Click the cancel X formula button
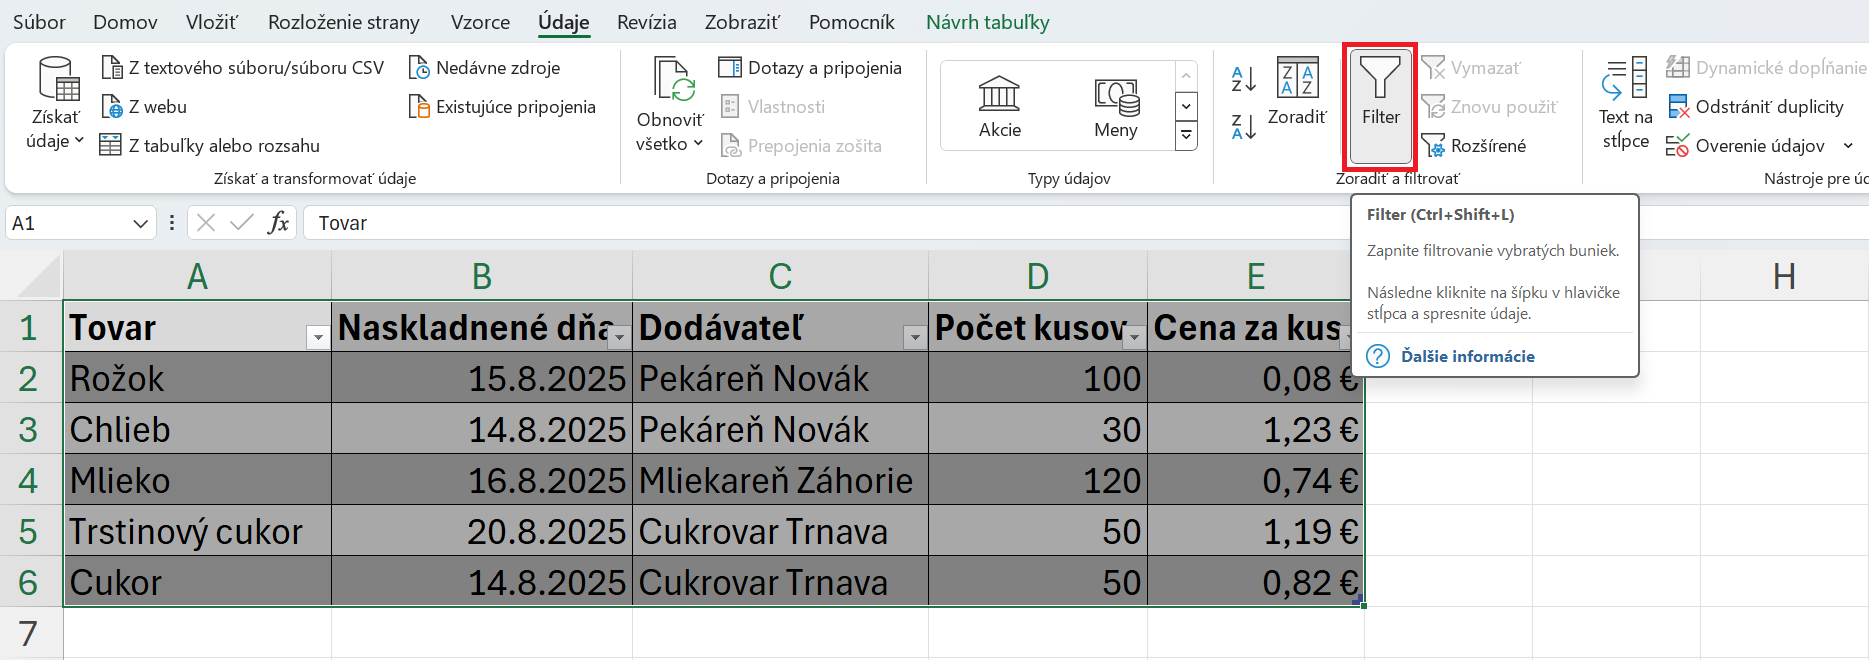The width and height of the screenshot is (1869, 660). point(206,223)
